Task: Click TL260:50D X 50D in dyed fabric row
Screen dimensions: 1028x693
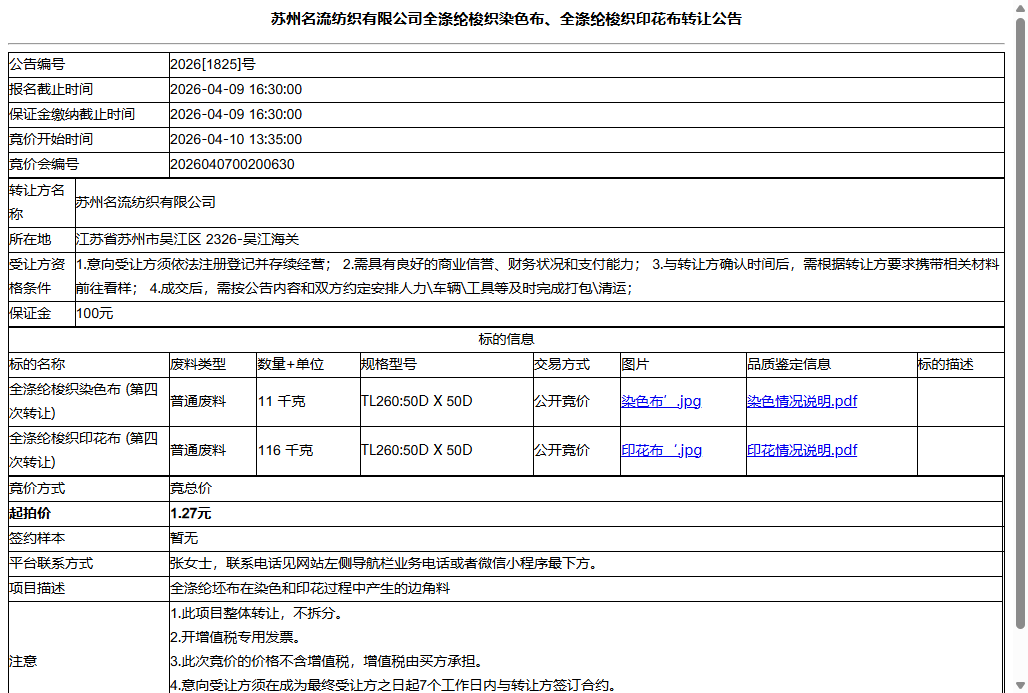Action: point(416,401)
